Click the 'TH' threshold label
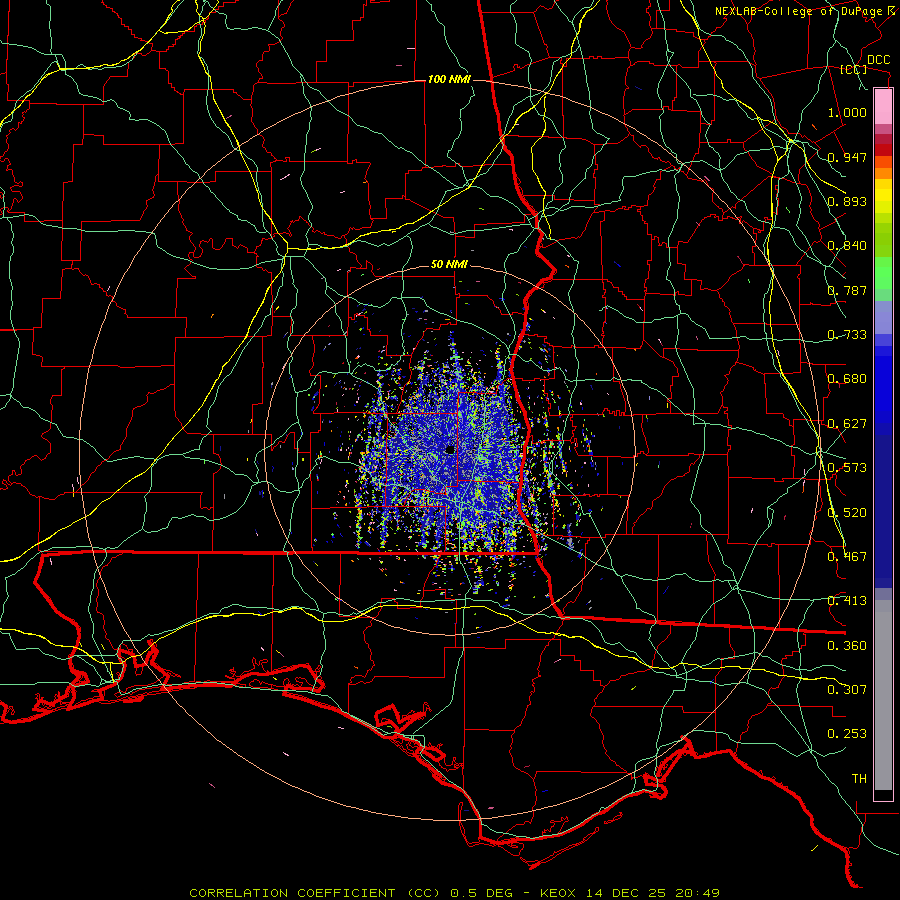Viewport: 900px width, 900px height. [859, 779]
